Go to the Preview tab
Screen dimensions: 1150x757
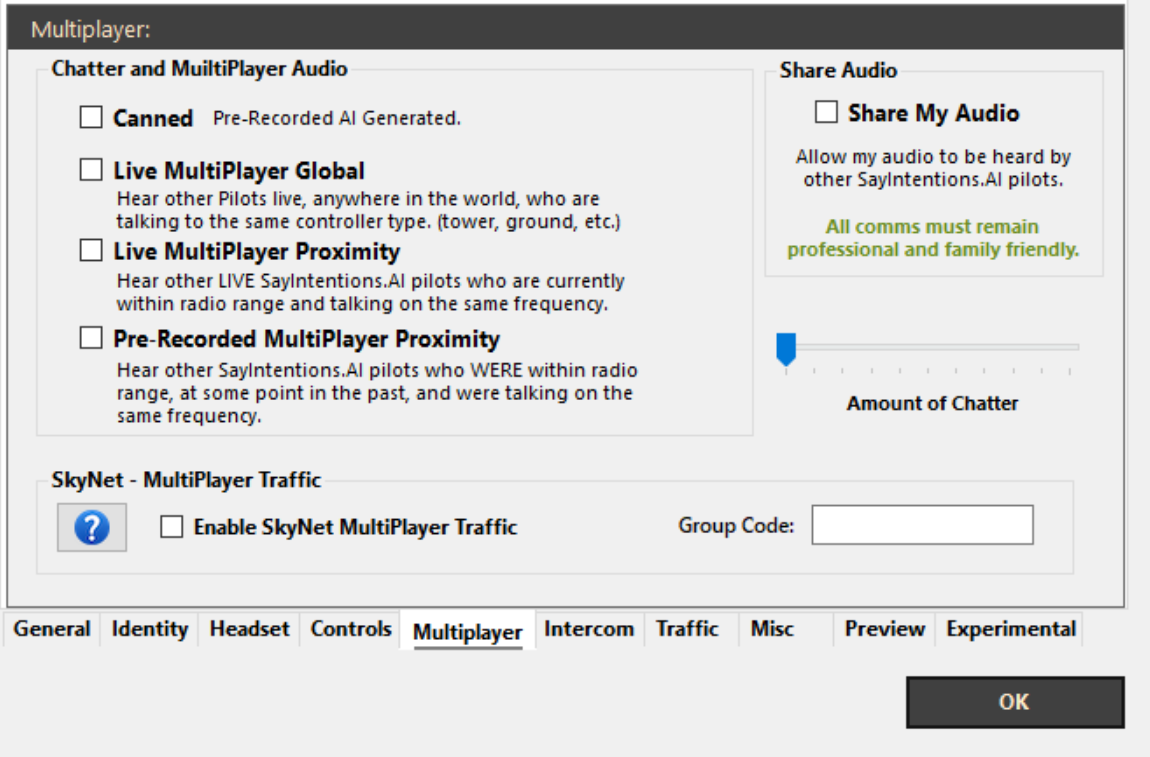click(x=885, y=629)
